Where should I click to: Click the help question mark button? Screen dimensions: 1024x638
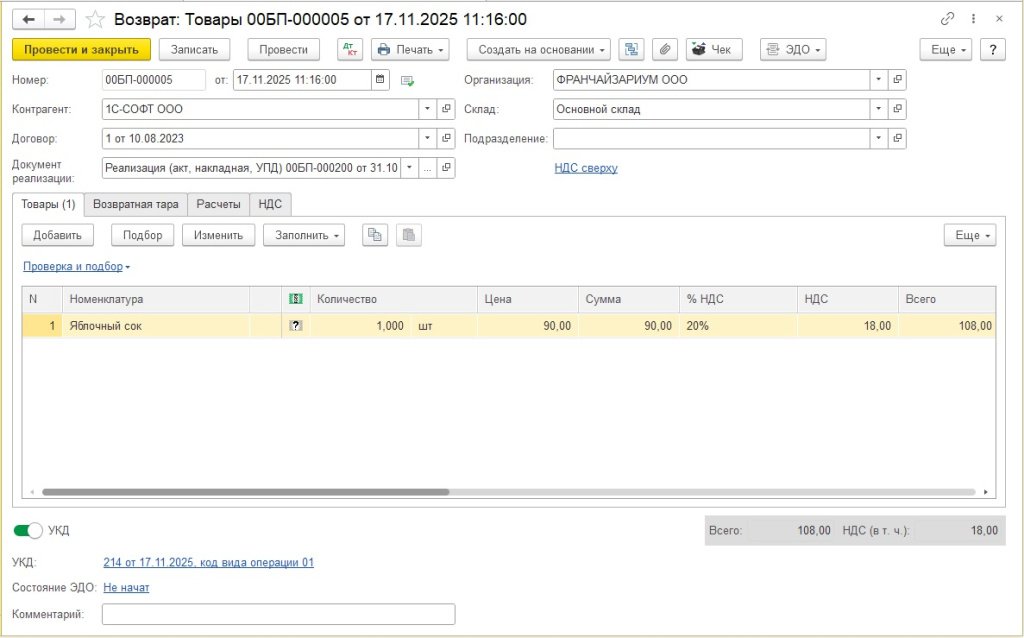click(992, 50)
